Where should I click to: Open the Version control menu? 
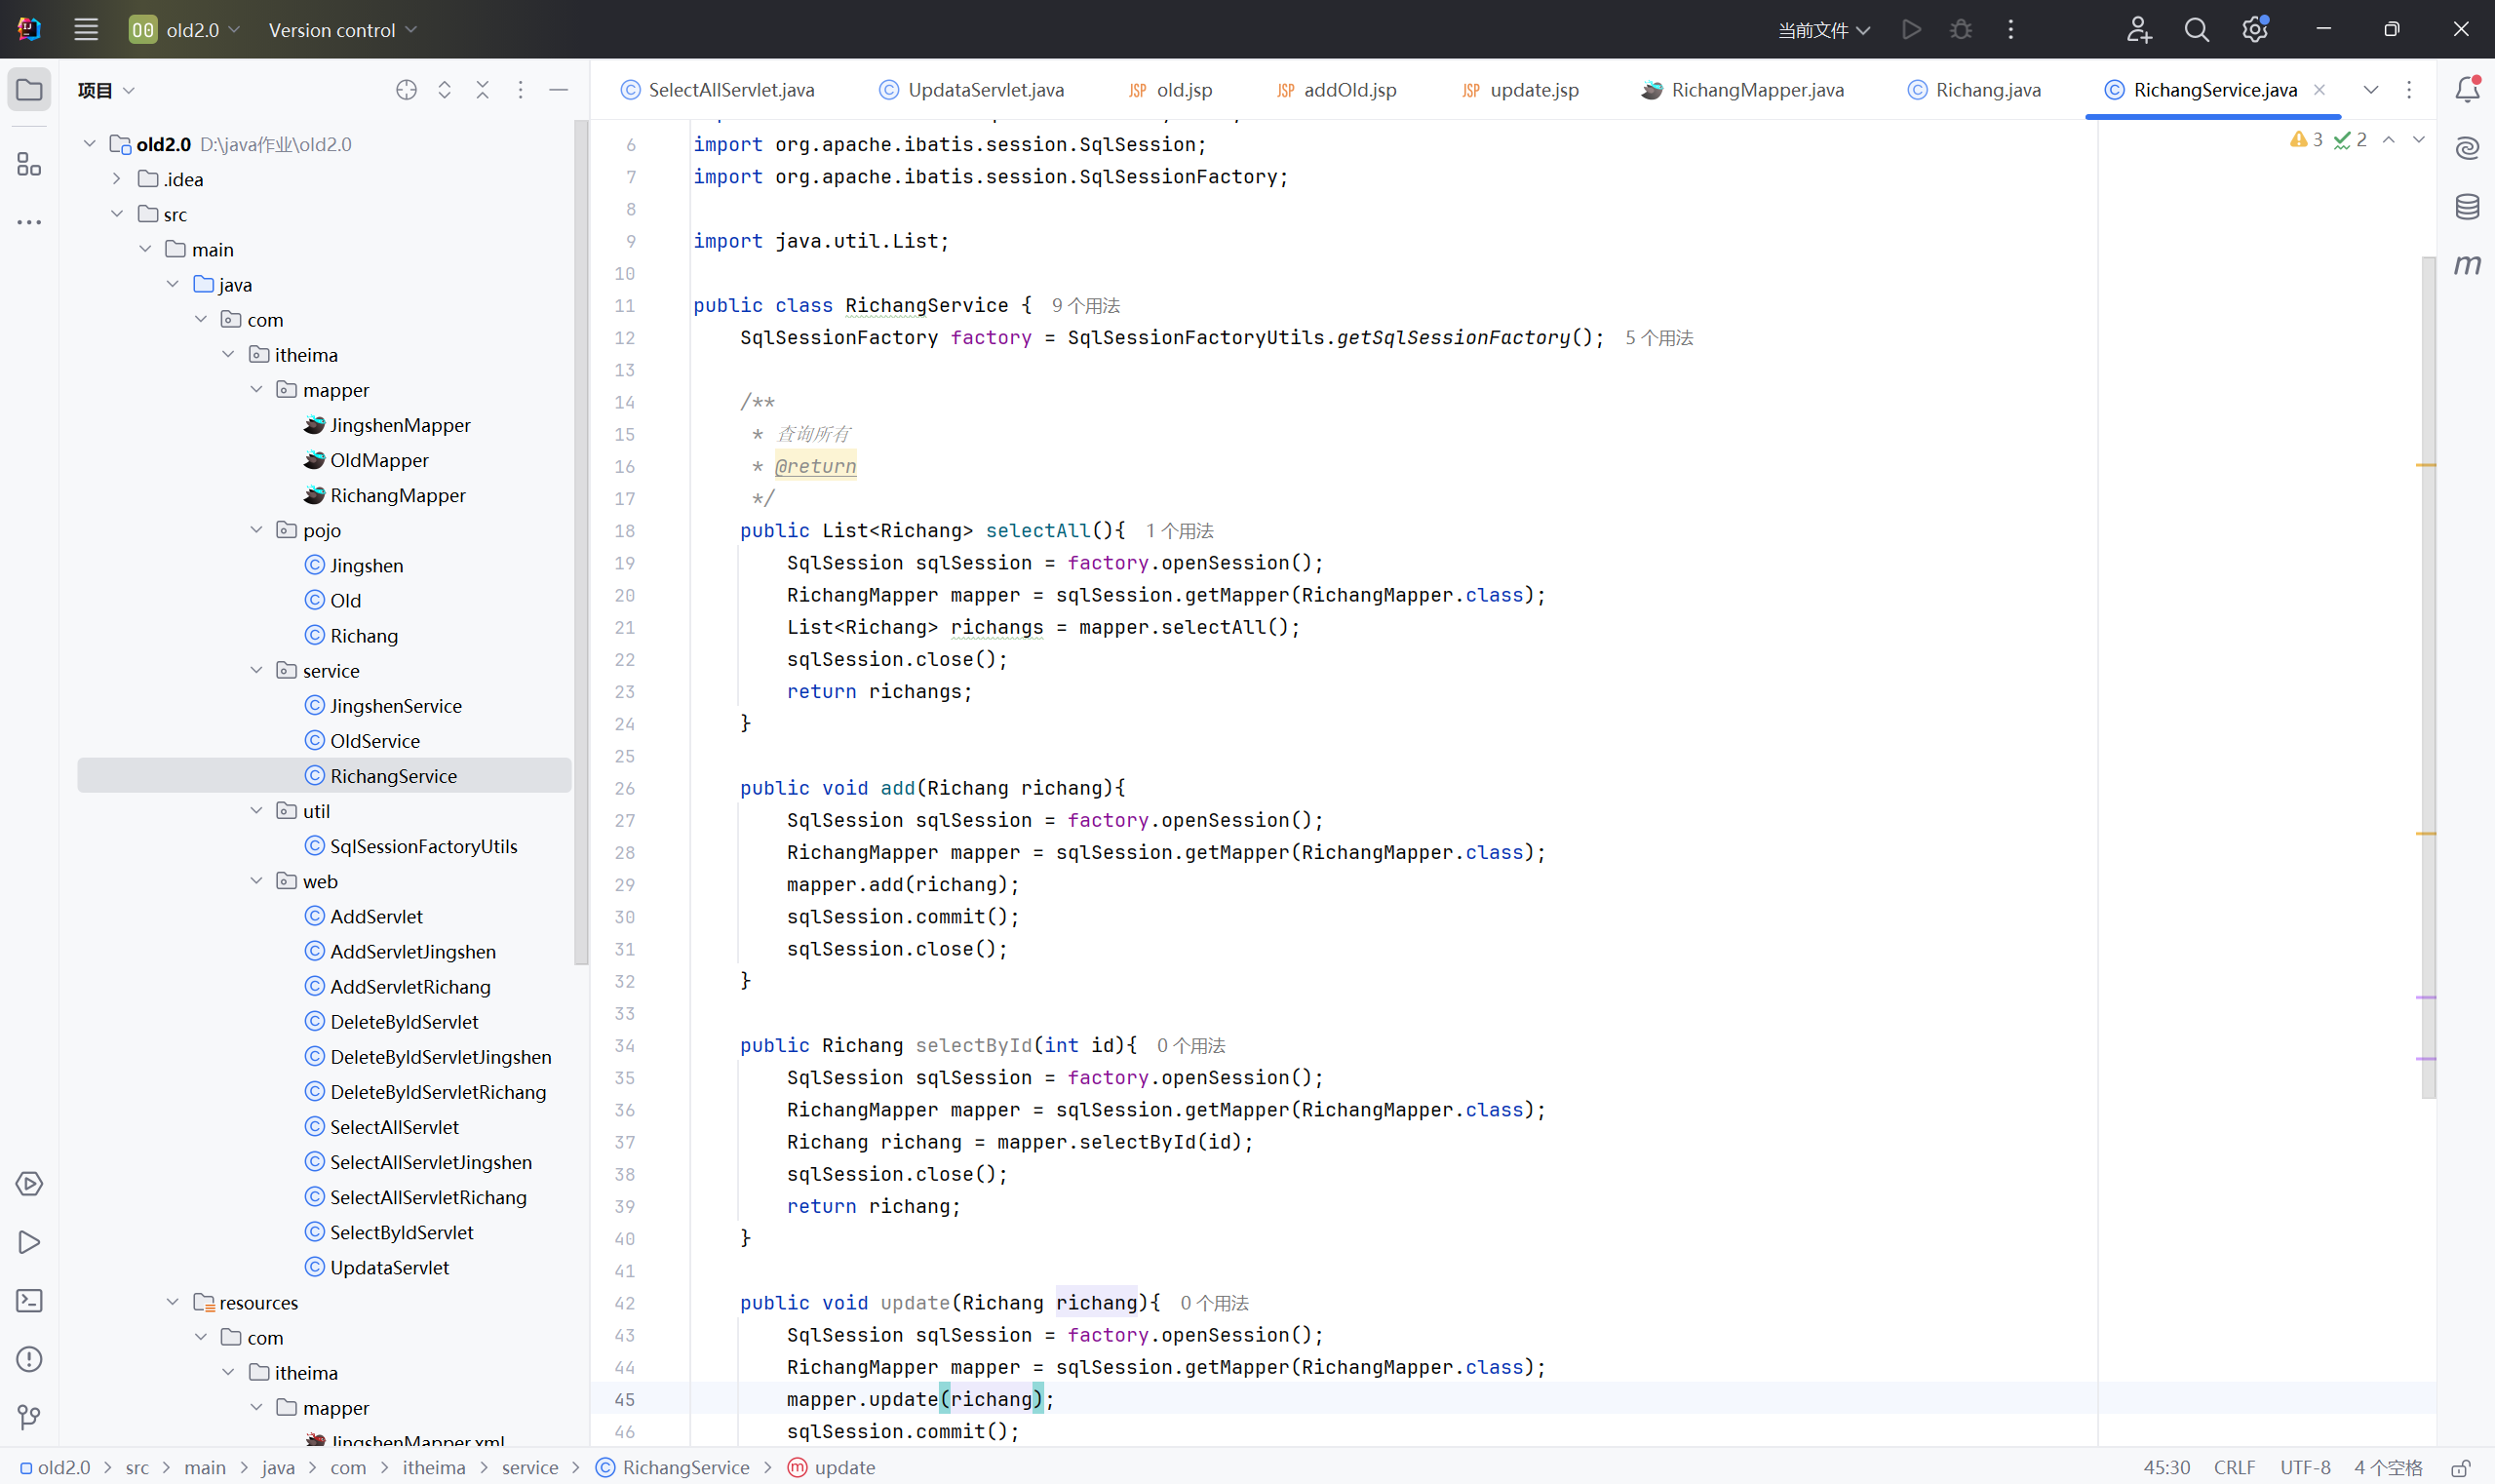coord(342,30)
